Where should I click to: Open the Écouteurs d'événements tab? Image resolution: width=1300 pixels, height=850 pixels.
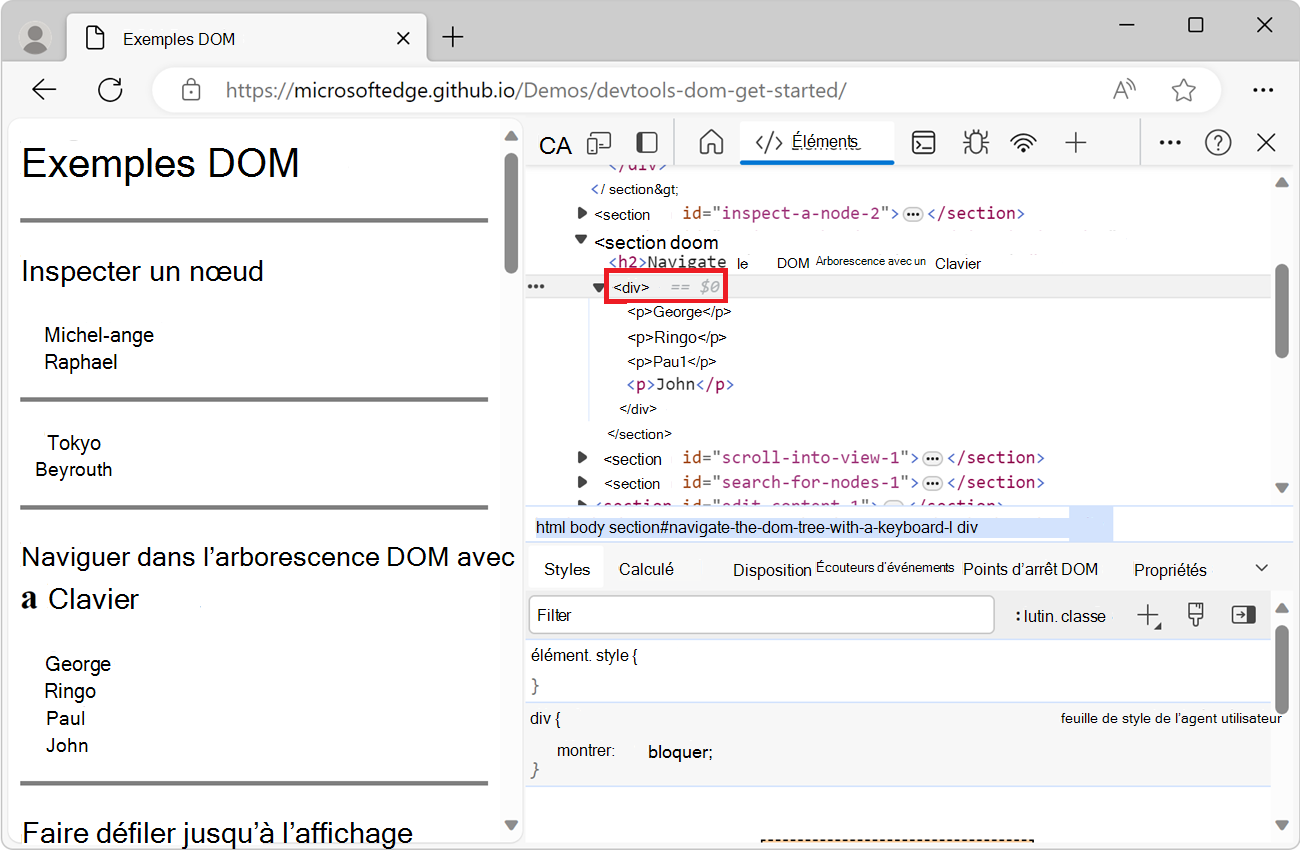tap(885, 568)
